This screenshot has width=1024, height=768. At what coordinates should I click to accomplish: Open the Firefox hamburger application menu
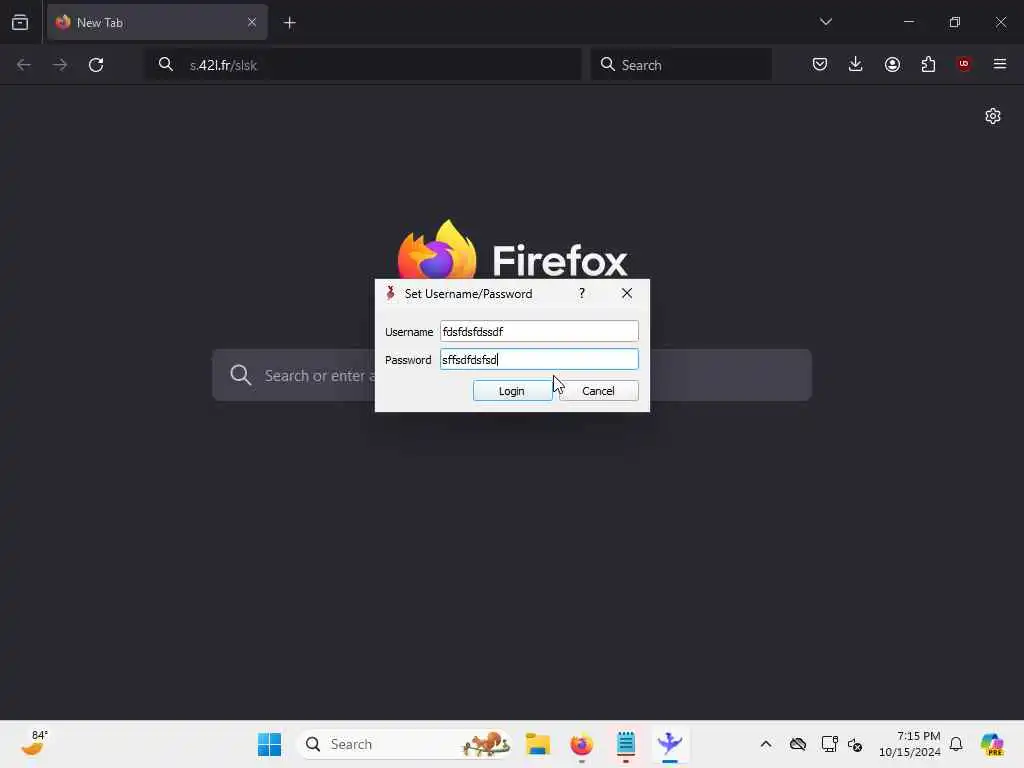pos(1000,64)
